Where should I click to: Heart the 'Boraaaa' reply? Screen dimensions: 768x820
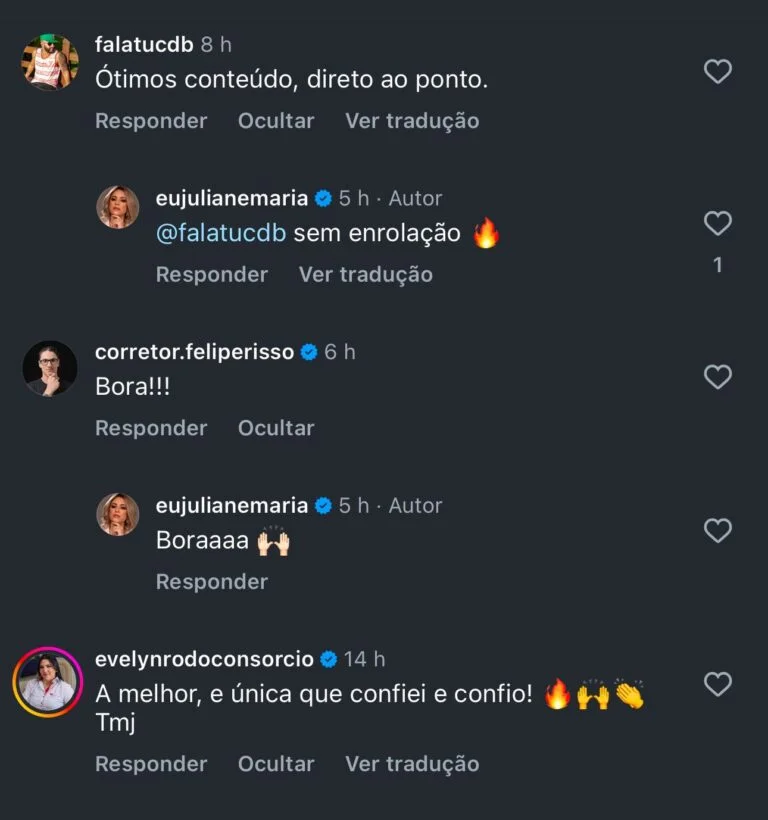coord(718,530)
